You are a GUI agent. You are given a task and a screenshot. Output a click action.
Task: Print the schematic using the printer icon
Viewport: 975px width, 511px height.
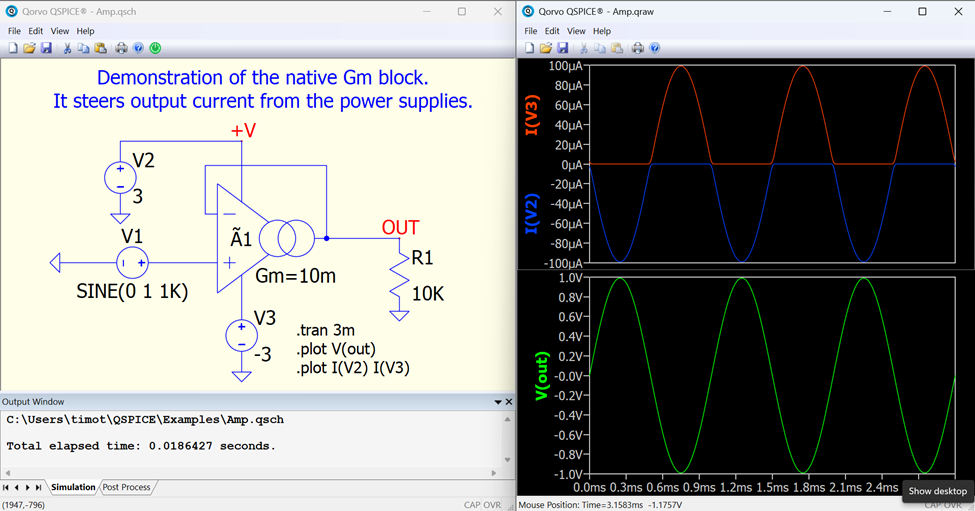(121, 48)
